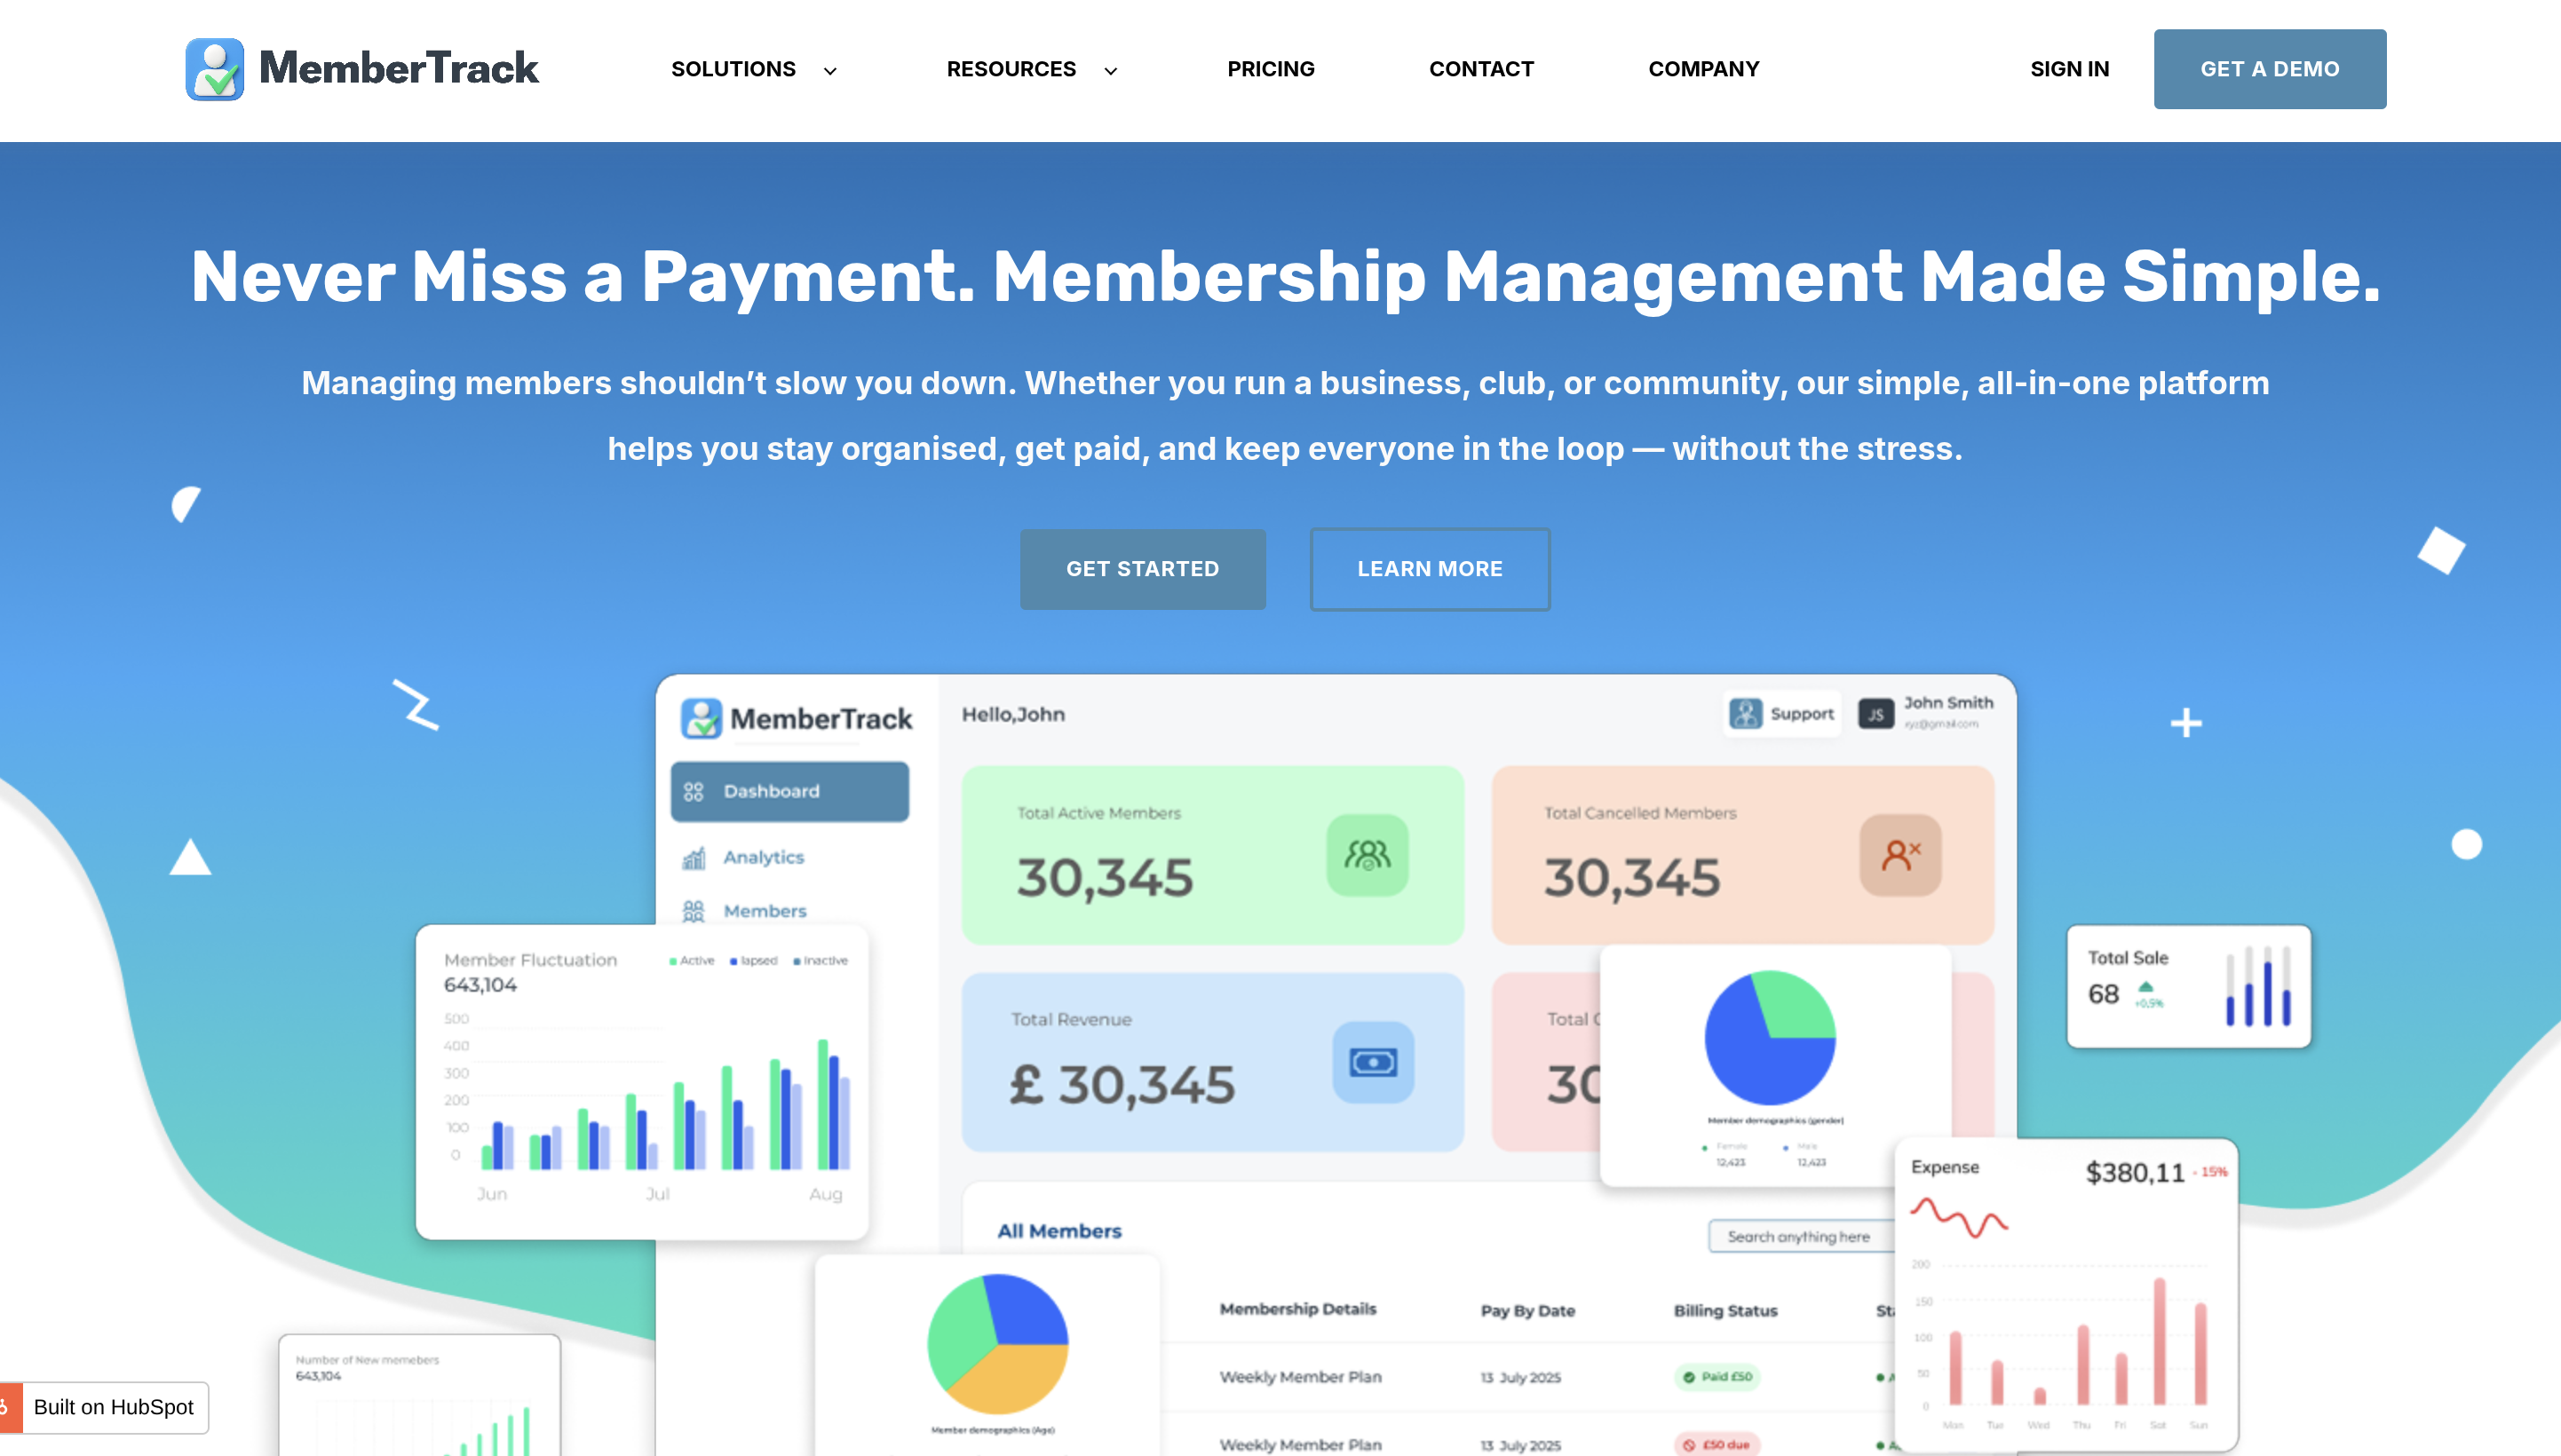Click the Total Sale card
The image size is (2561, 1456).
pos(2188,986)
